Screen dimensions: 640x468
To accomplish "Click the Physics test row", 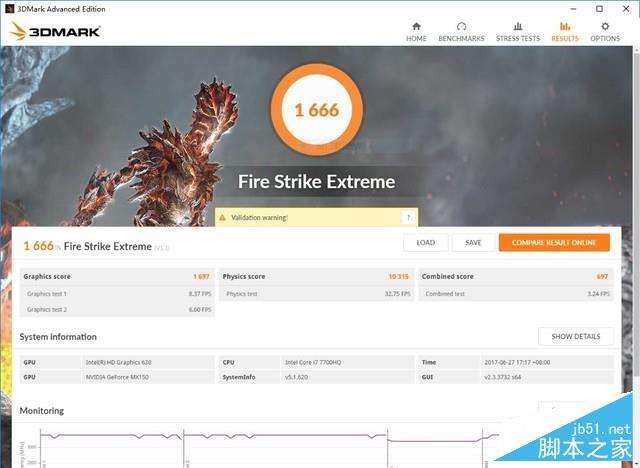I will pyautogui.click(x=316, y=294).
